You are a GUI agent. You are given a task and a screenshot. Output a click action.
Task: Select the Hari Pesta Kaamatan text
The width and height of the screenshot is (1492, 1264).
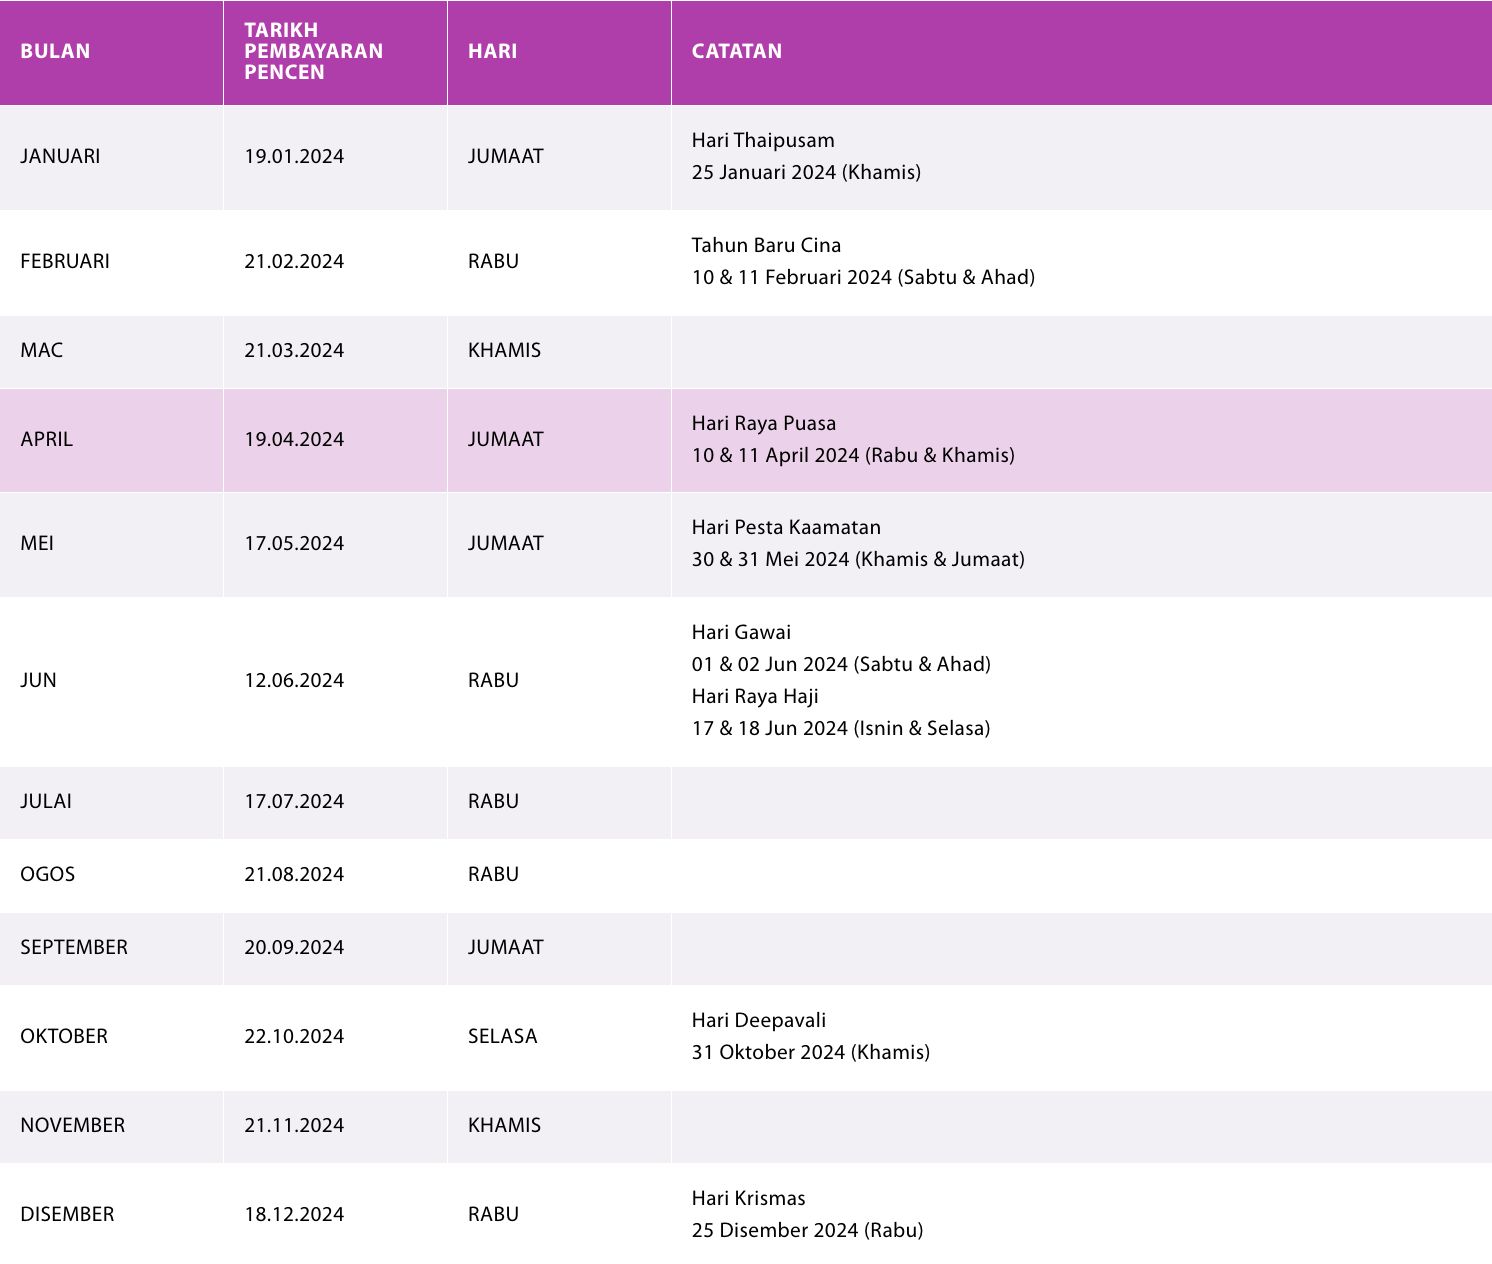[x=786, y=527]
